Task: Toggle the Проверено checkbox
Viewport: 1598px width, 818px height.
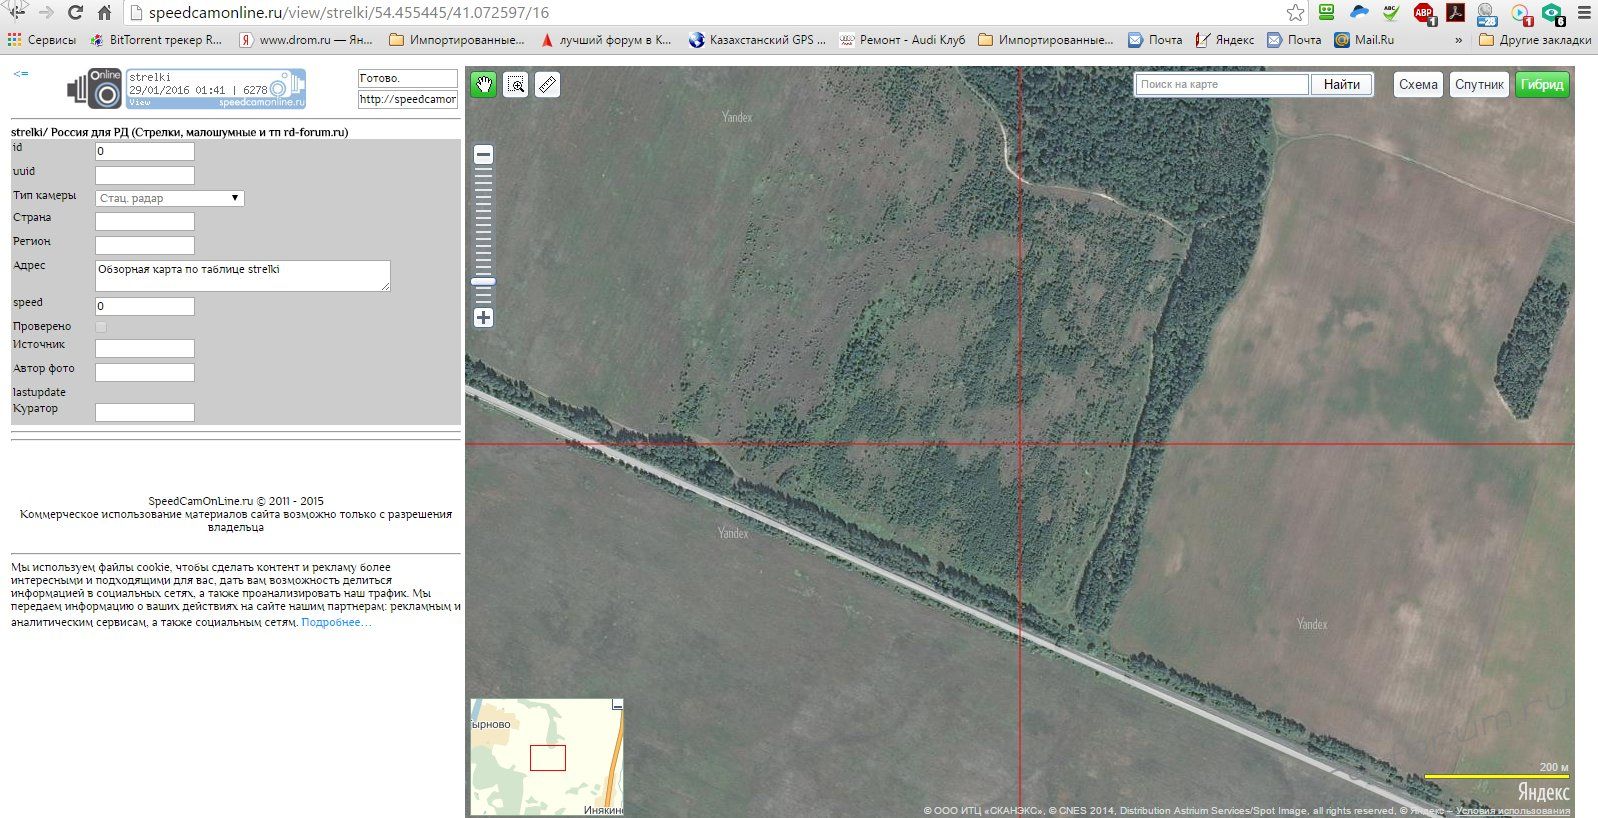Action: coord(101,327)
